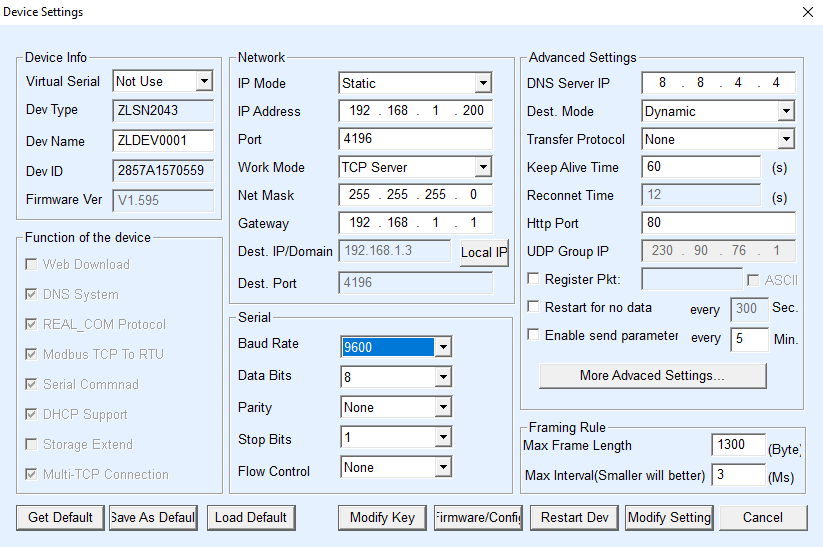Check the Enable send parameter option

point(533,335)
